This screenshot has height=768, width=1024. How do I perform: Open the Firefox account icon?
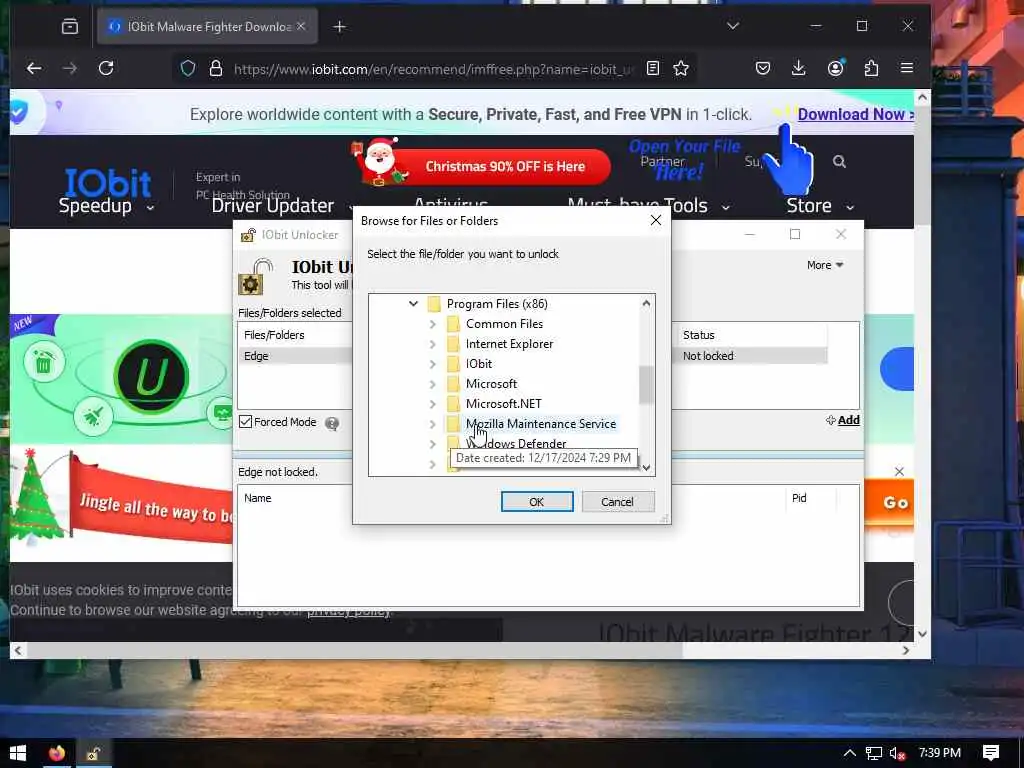coord(835,68)
